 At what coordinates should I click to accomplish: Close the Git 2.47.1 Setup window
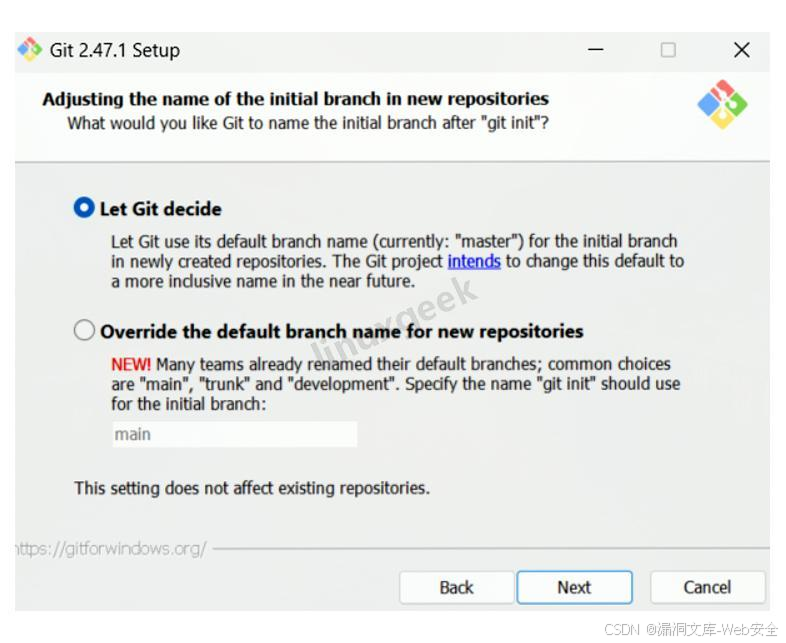click(x=741, y=50)
